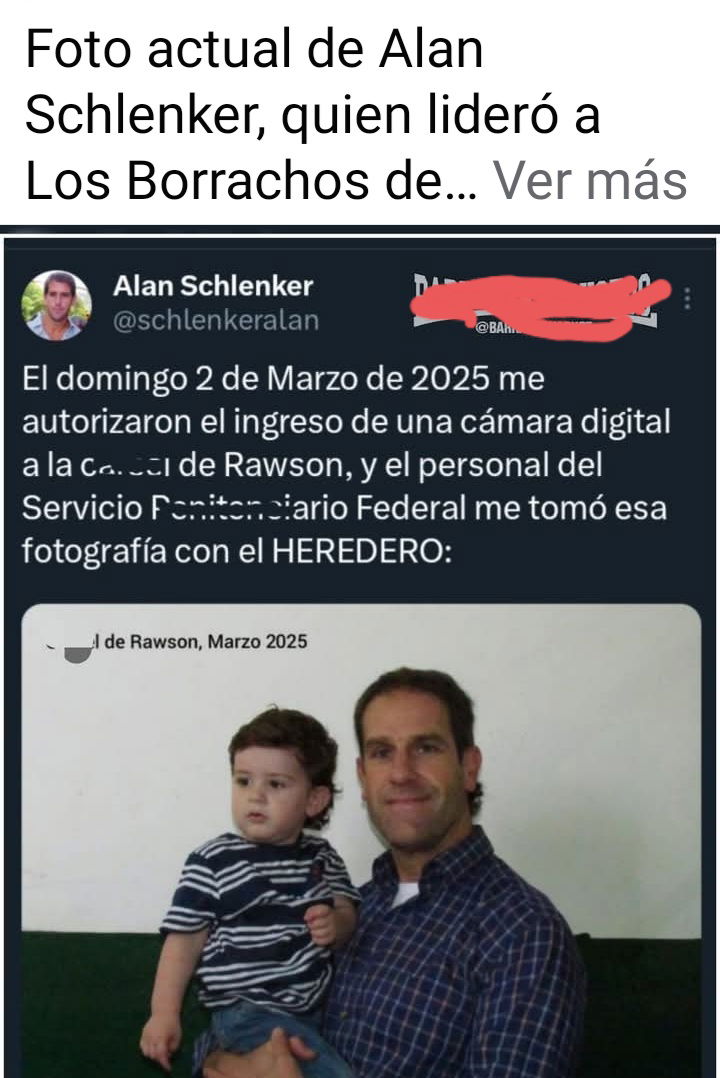The width and height of the screenshot is (720, 1078).
Task: Tap the '2 de Marzo de 2025' date text
Action: [342, 378]
